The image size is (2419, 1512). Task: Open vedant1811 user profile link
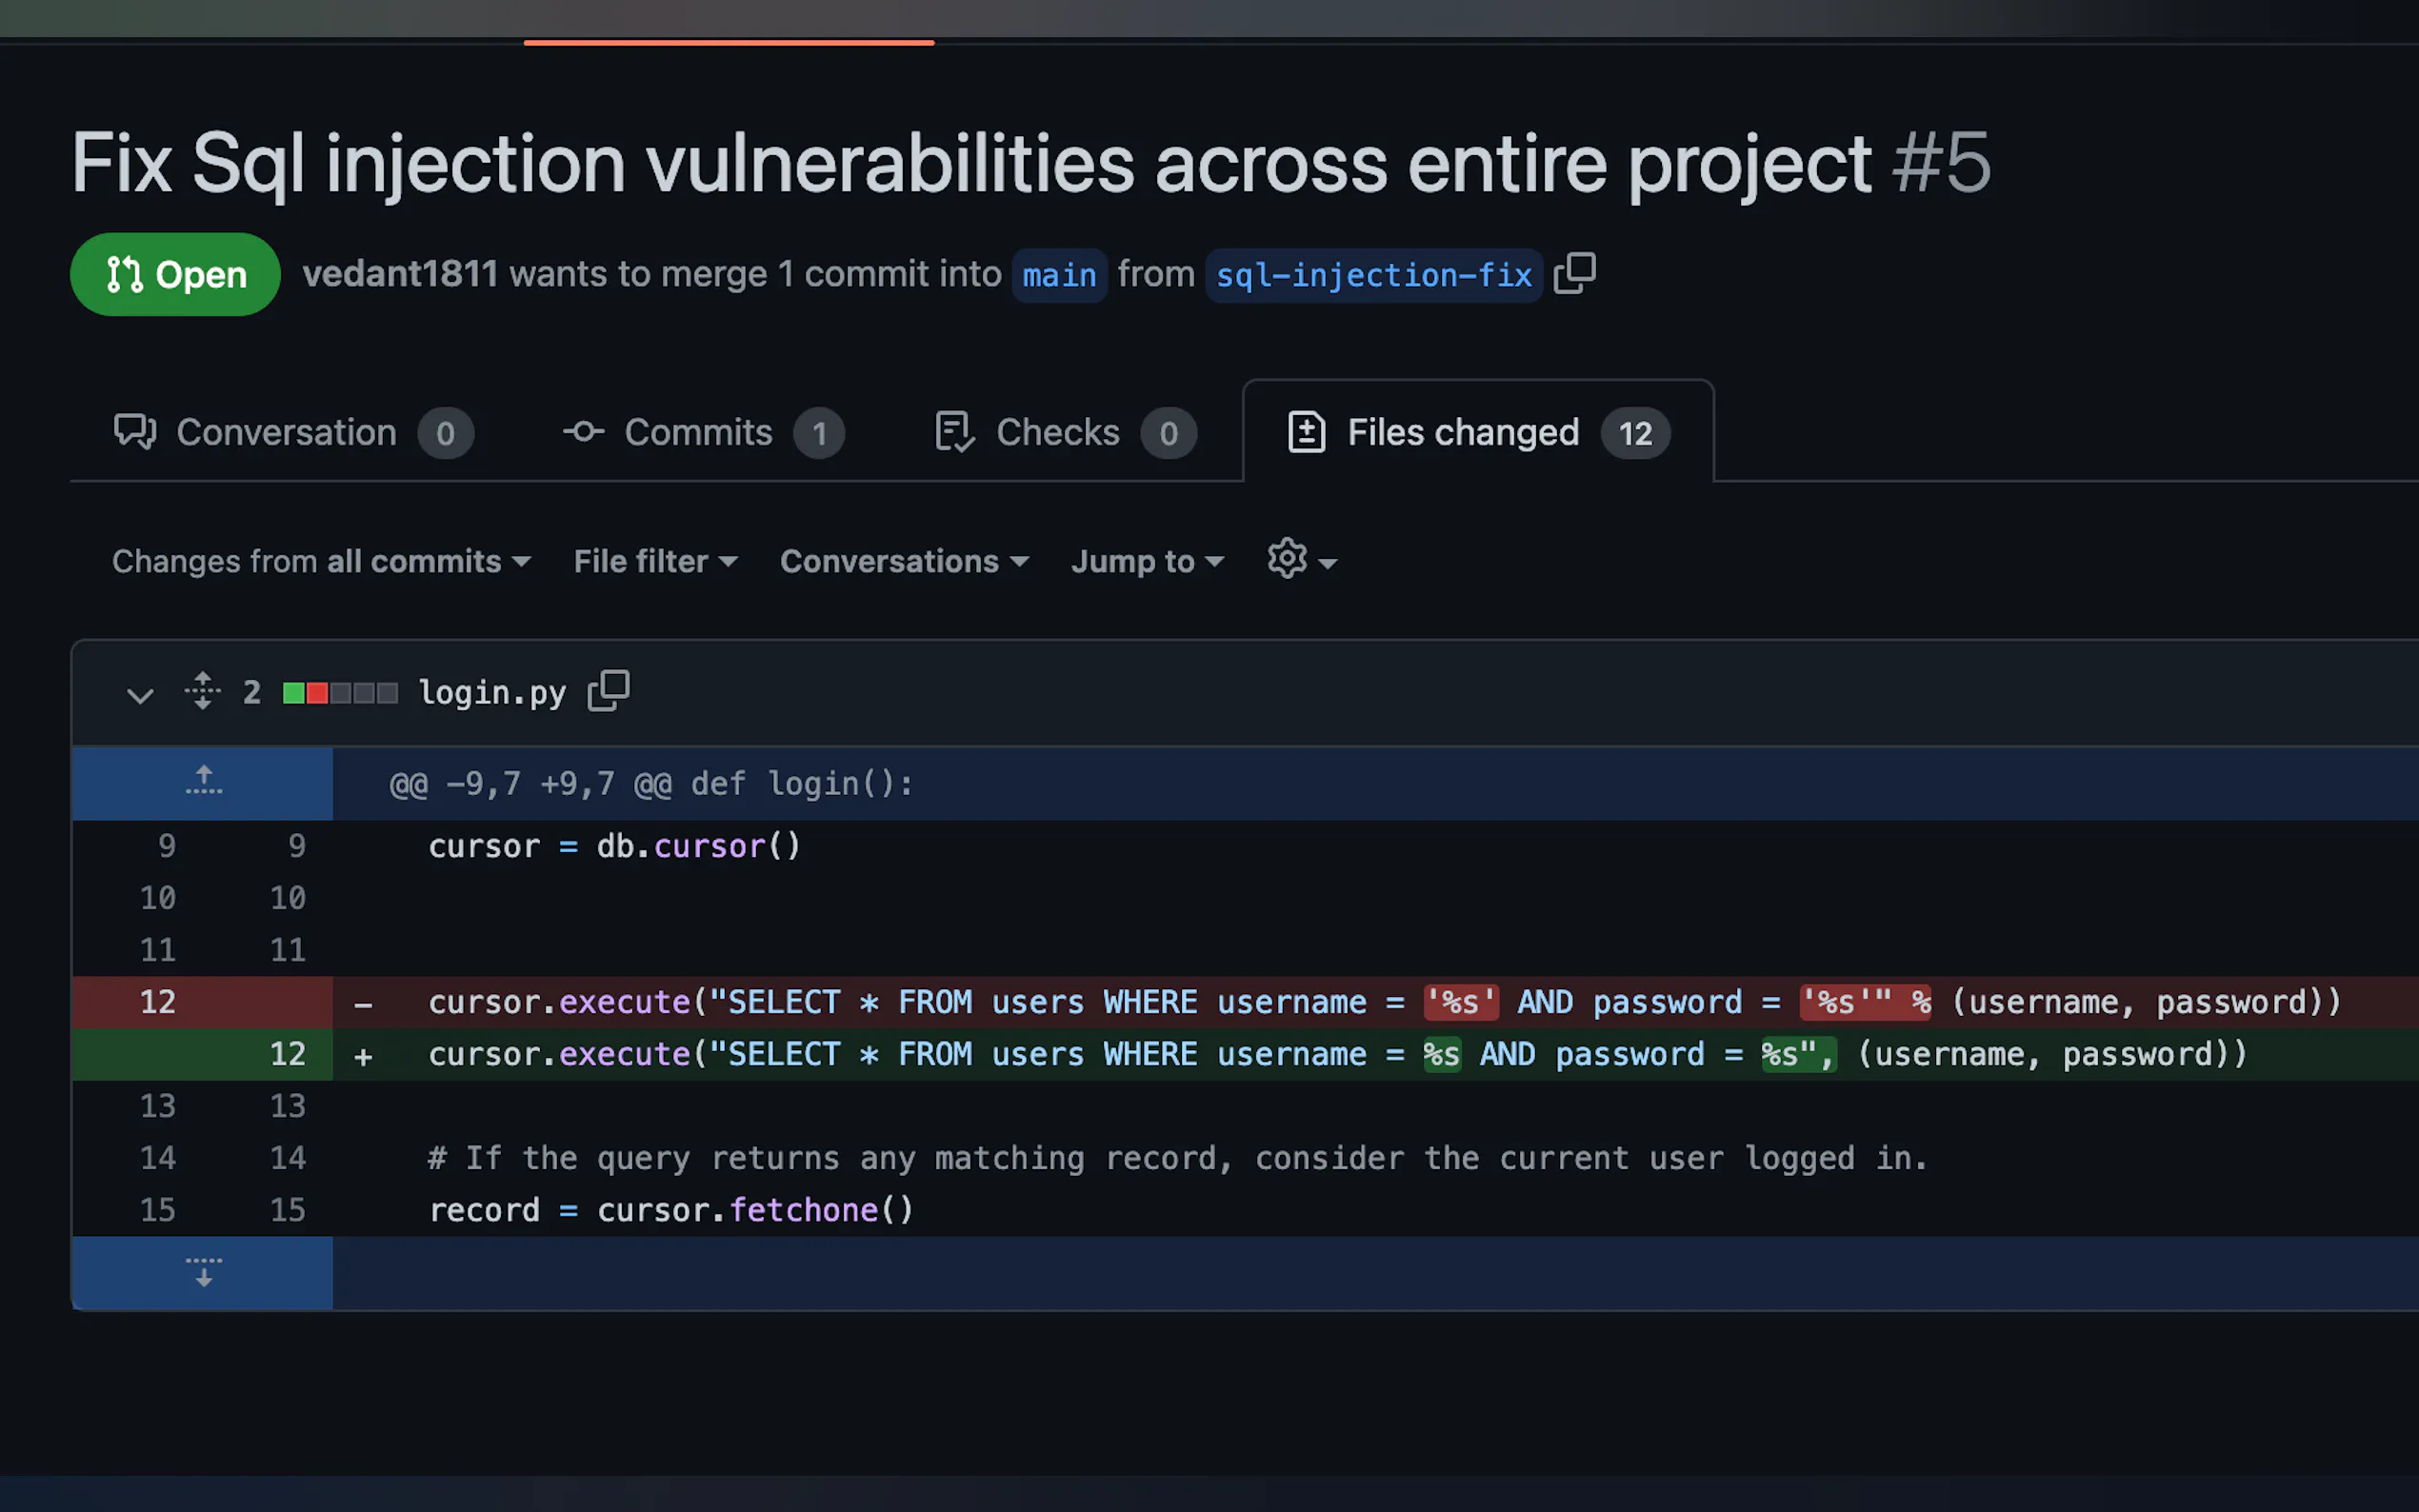pyautogui.click(x=400, y=274)
